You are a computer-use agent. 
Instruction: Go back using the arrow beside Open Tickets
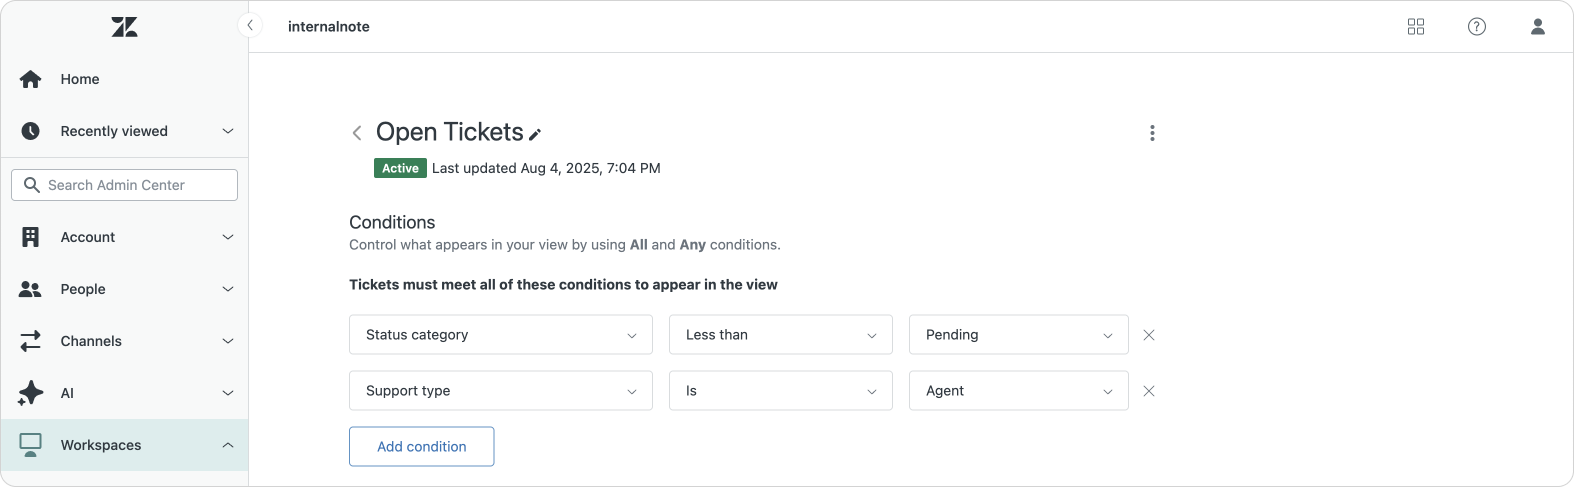pyautogui.click(x=357, y=133)
